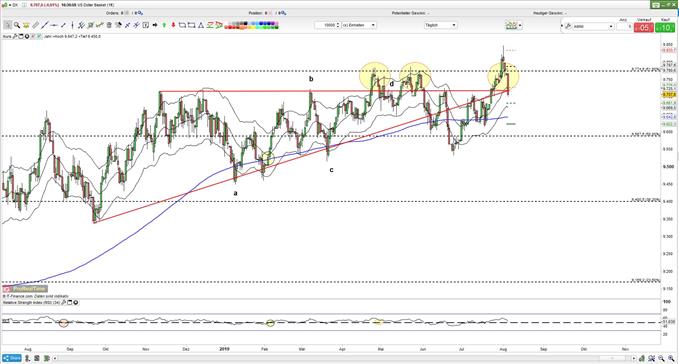Click the scrollbar left arrow
The width and height of the screenshot is (679, 364).
click(54, 358)
